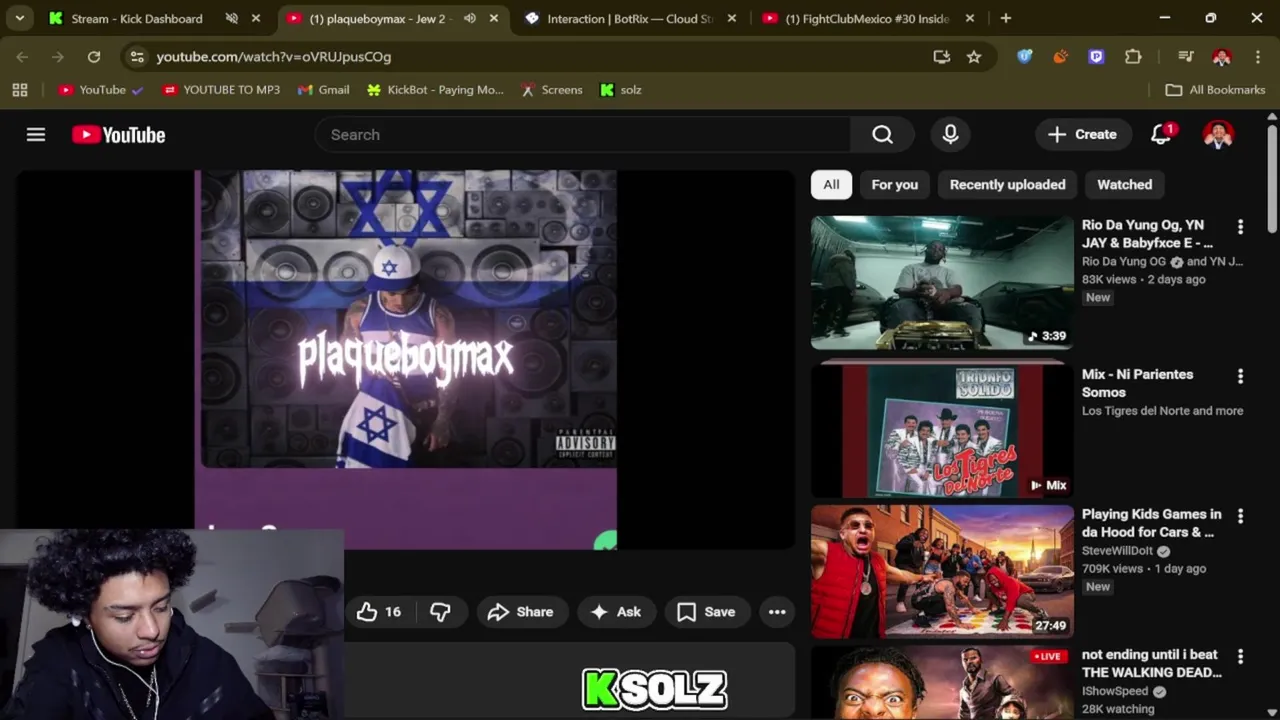Screen dimensions: 1280x720
Task: Open the Ask AI button
Action: (616, 612)
